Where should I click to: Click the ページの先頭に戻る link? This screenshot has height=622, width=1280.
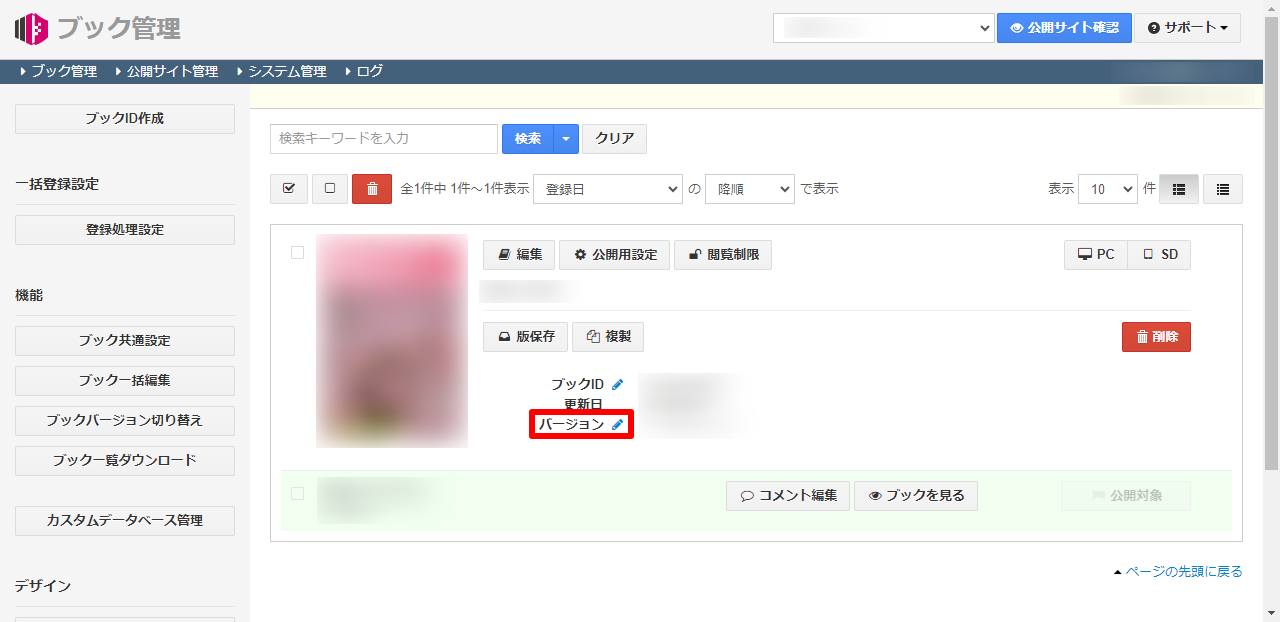[x=1186, y=571]
